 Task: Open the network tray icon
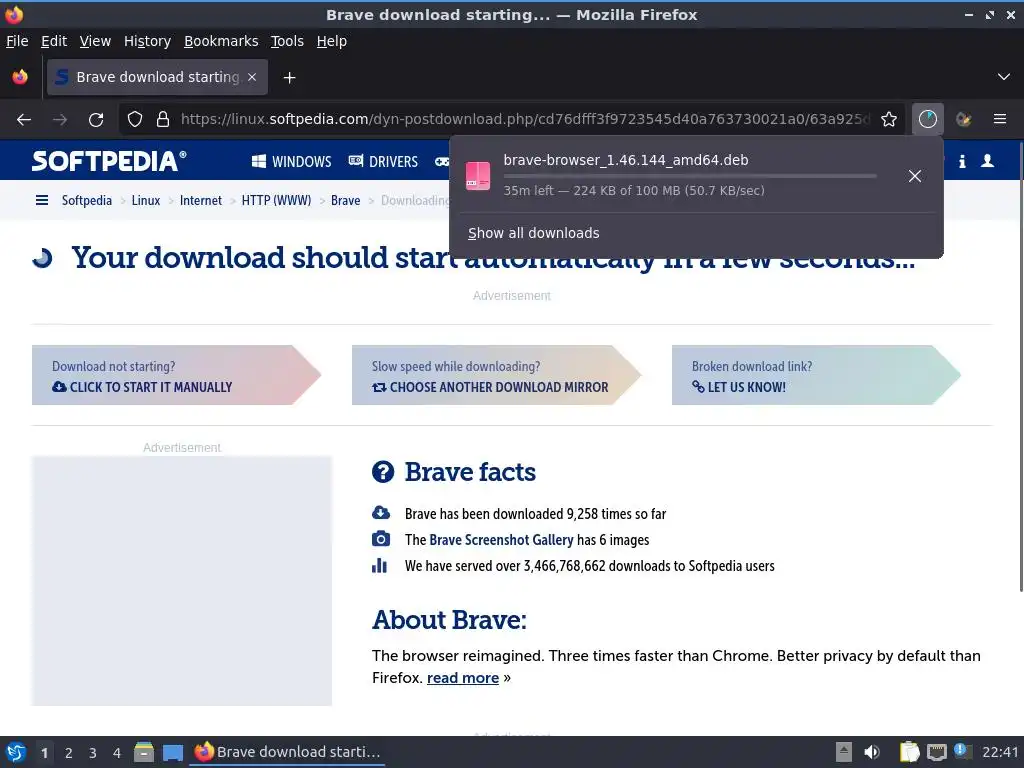click(x=936, y=752)
